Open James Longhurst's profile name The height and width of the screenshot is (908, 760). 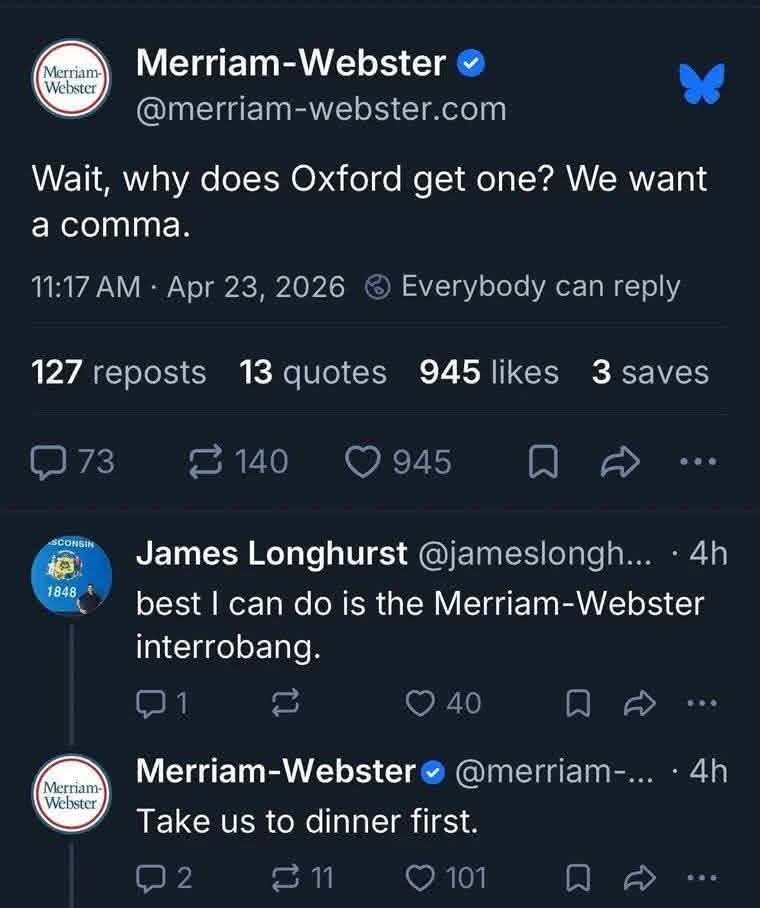(272, 553)
